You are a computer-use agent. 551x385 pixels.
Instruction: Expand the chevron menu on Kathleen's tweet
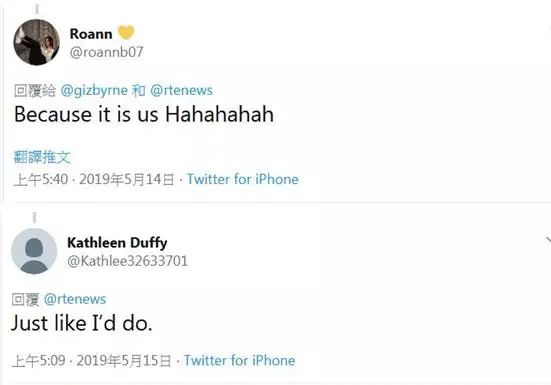coord(548,240)
